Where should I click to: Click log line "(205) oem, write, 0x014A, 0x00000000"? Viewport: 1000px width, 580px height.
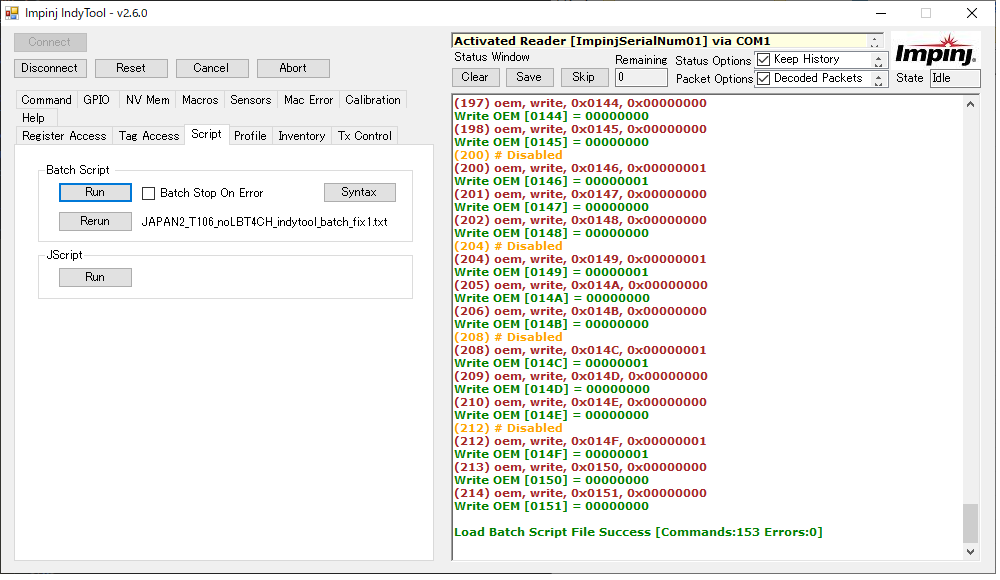(581, 285)
